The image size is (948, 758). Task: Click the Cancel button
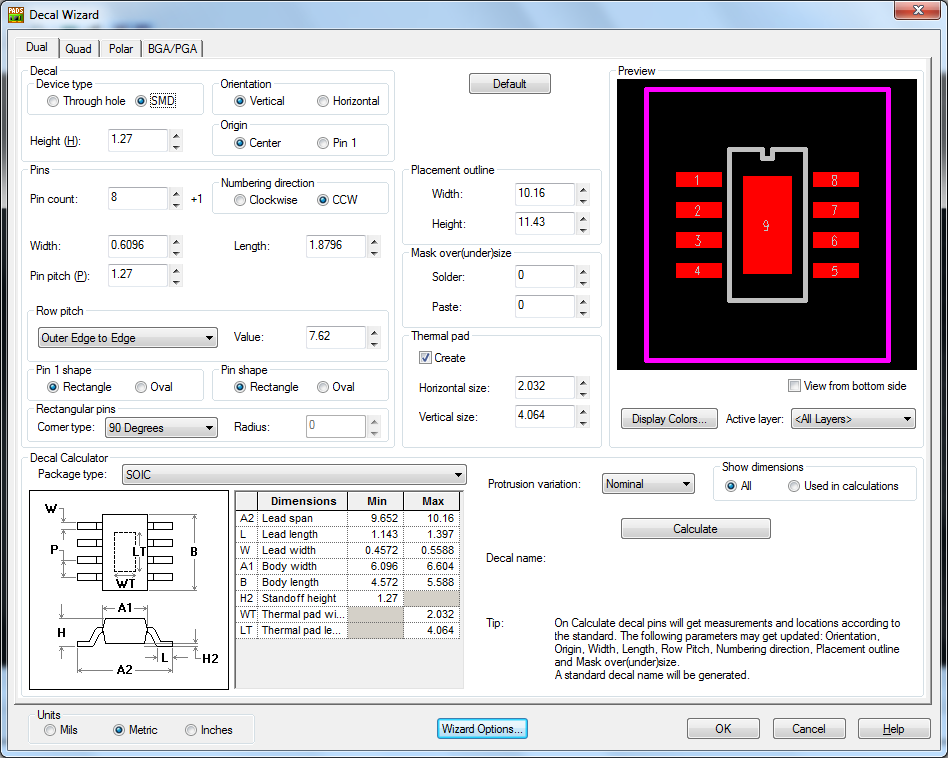(x=809, y=729)
